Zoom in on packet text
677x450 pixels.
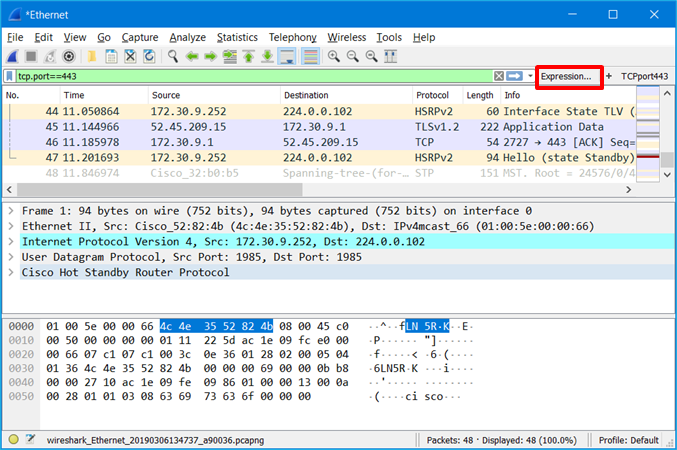(x=333, y=56)
